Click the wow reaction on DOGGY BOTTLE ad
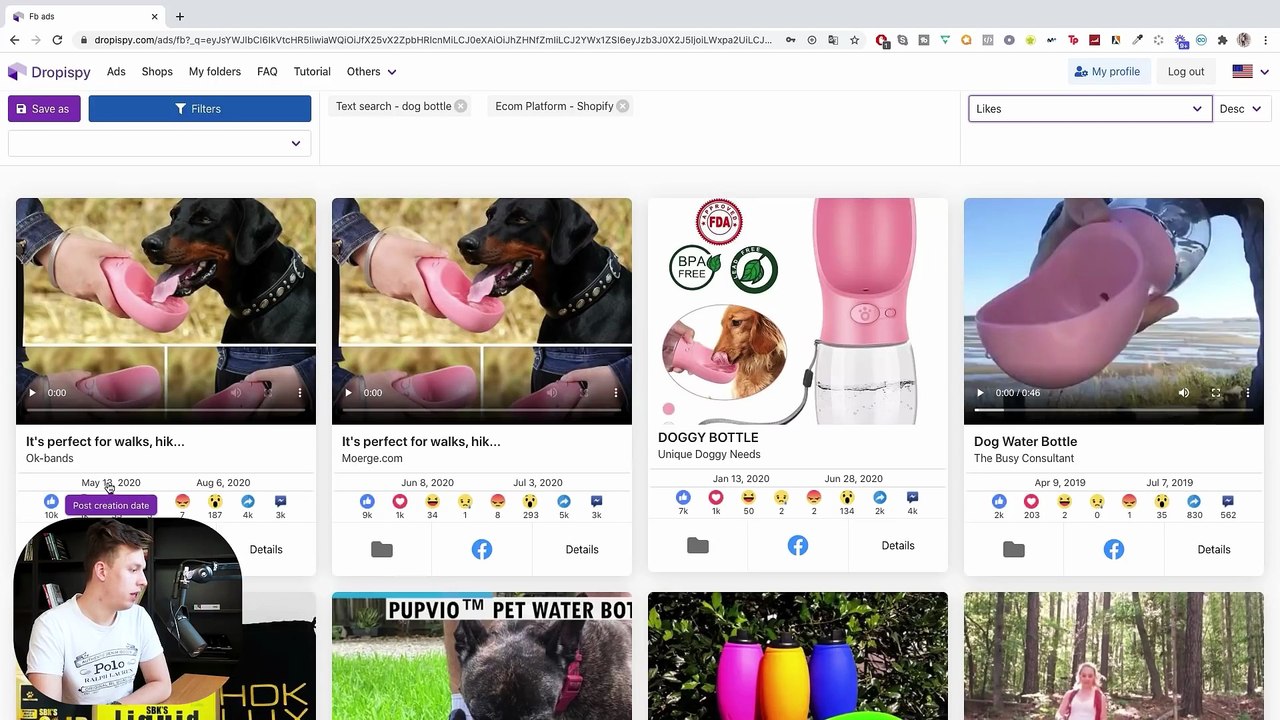1280x720 pixels. point(847,497)
